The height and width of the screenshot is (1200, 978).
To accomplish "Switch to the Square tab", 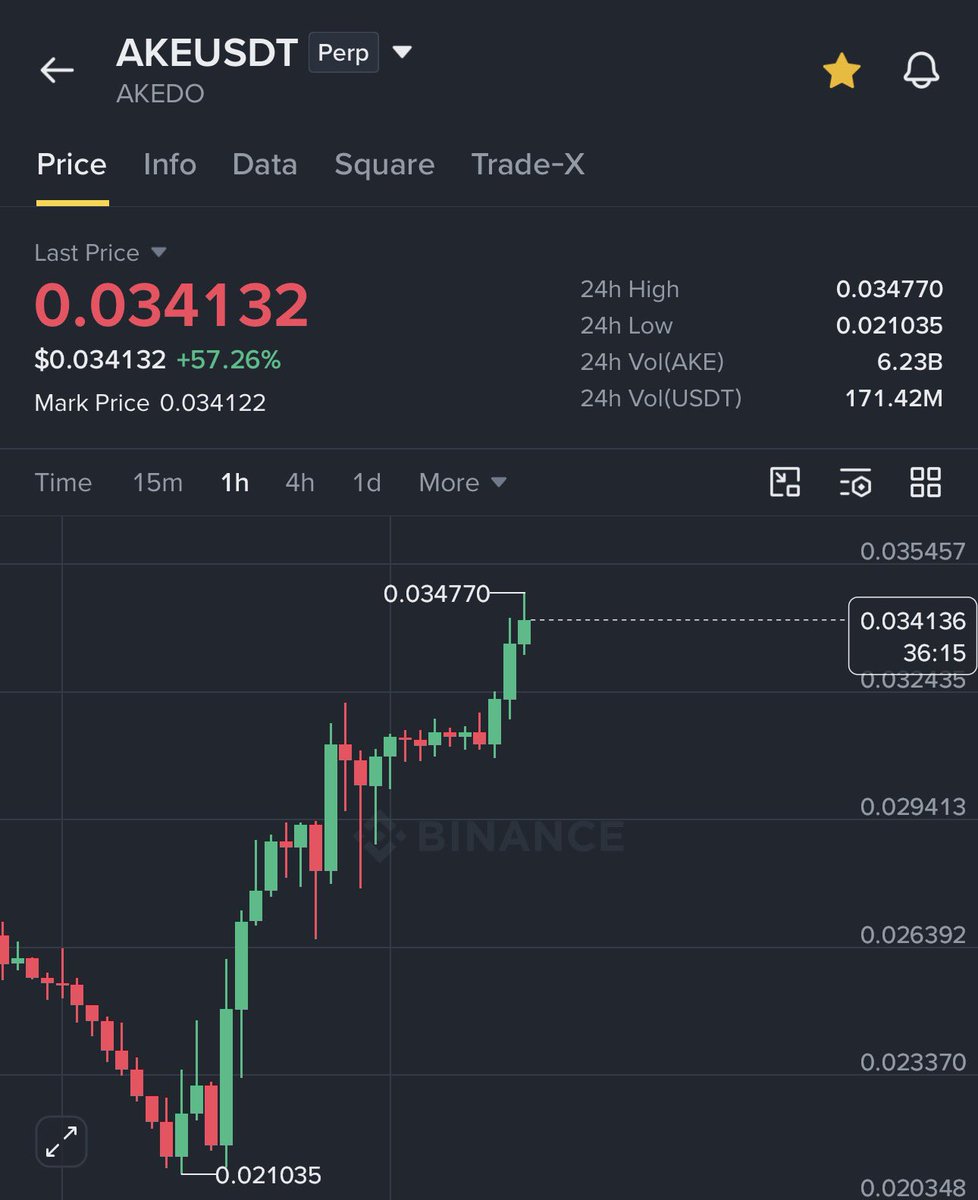I will coord(384,165).
